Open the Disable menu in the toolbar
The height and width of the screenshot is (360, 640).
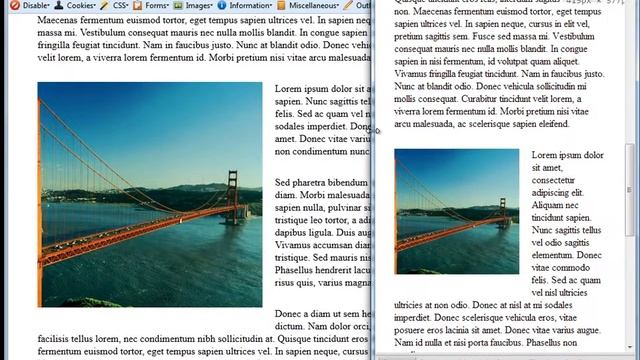coord(30,5)
